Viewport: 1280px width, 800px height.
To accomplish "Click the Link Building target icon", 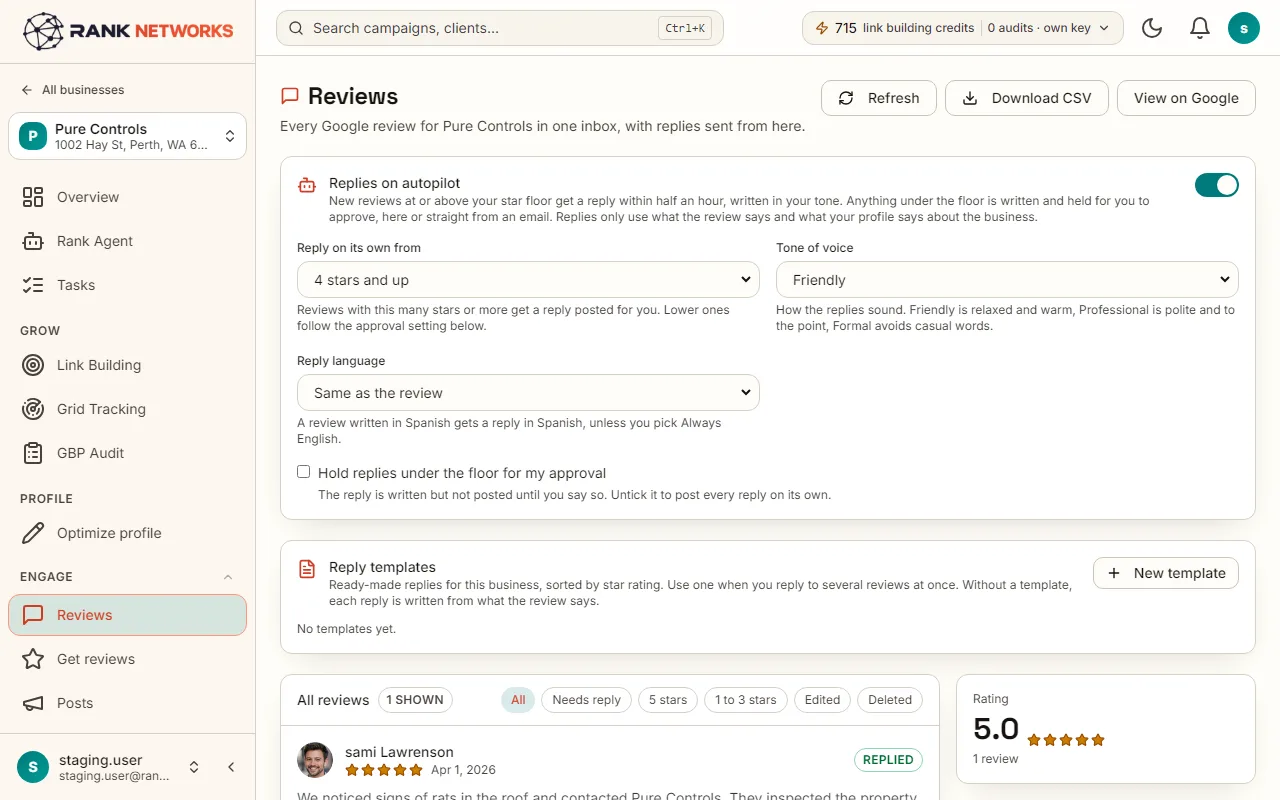I will tap(33, 365).
